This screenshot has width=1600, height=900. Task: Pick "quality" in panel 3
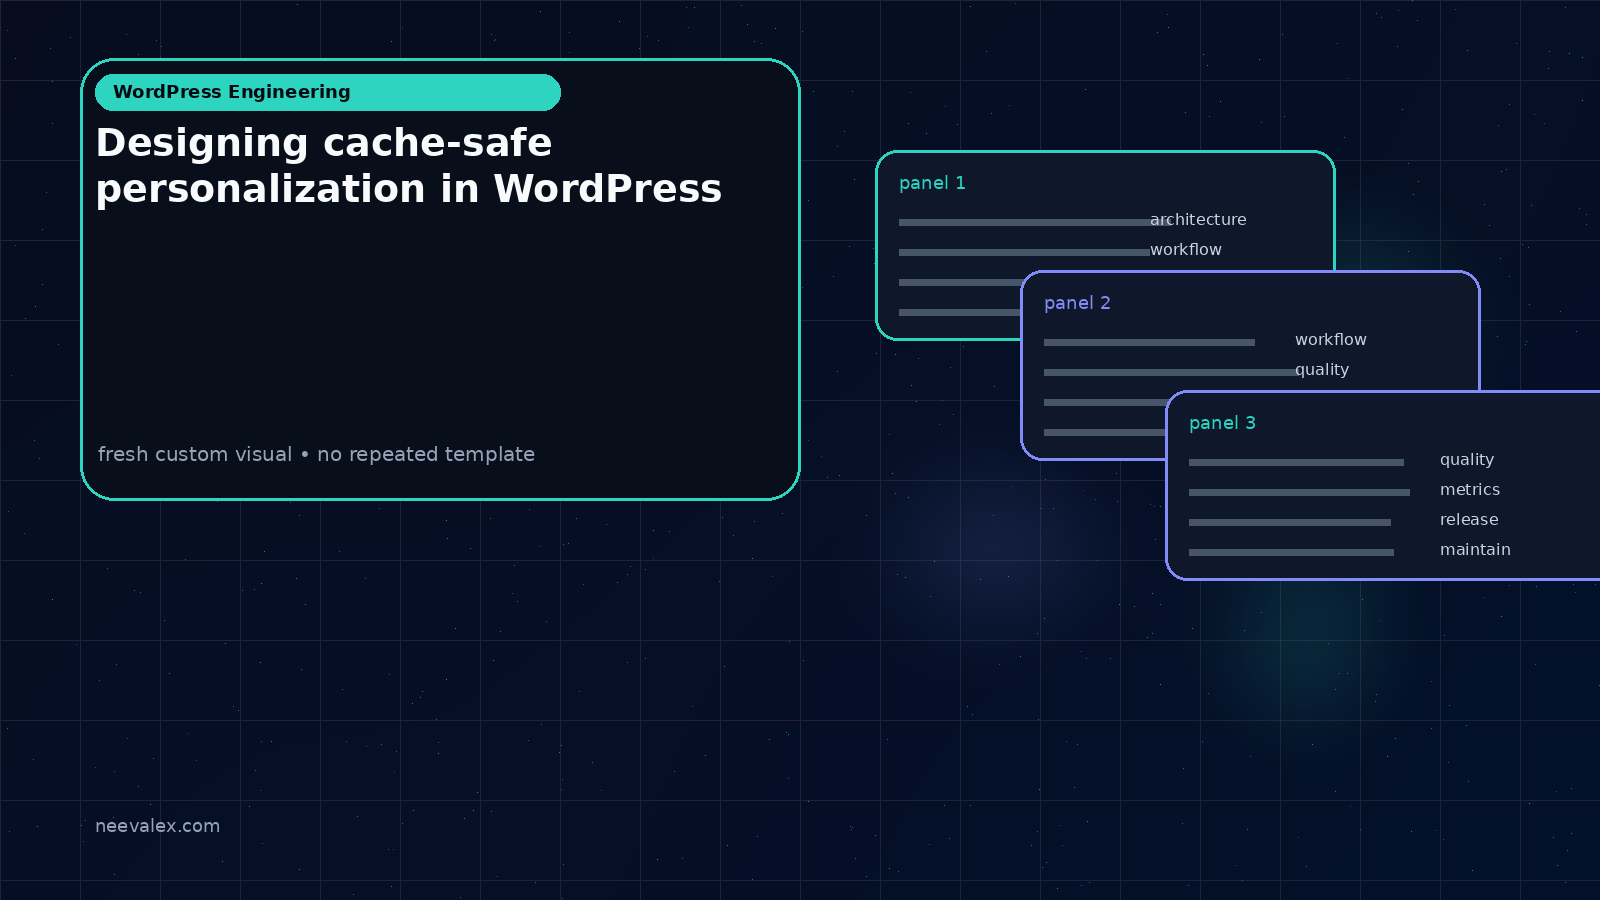1467,460
